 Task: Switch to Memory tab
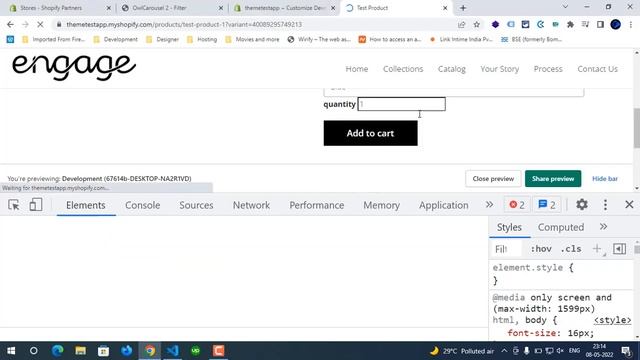click(x=381, y=205)
